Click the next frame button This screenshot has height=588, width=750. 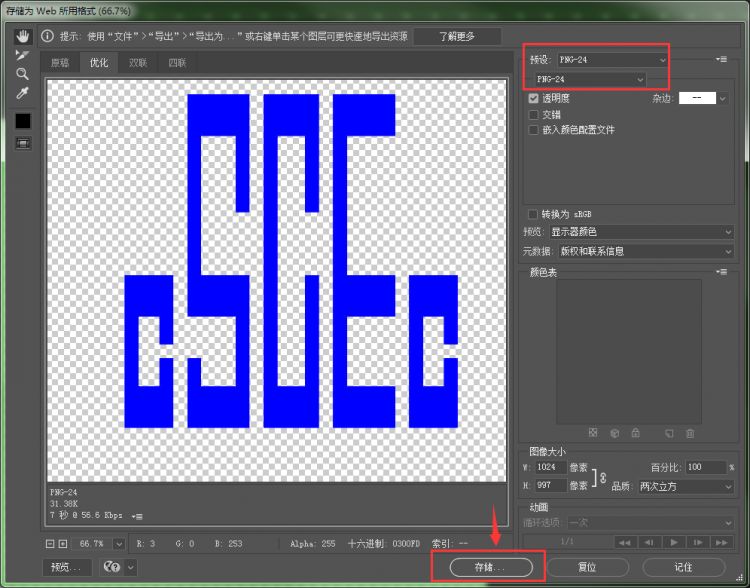click(x=698, y=543)
